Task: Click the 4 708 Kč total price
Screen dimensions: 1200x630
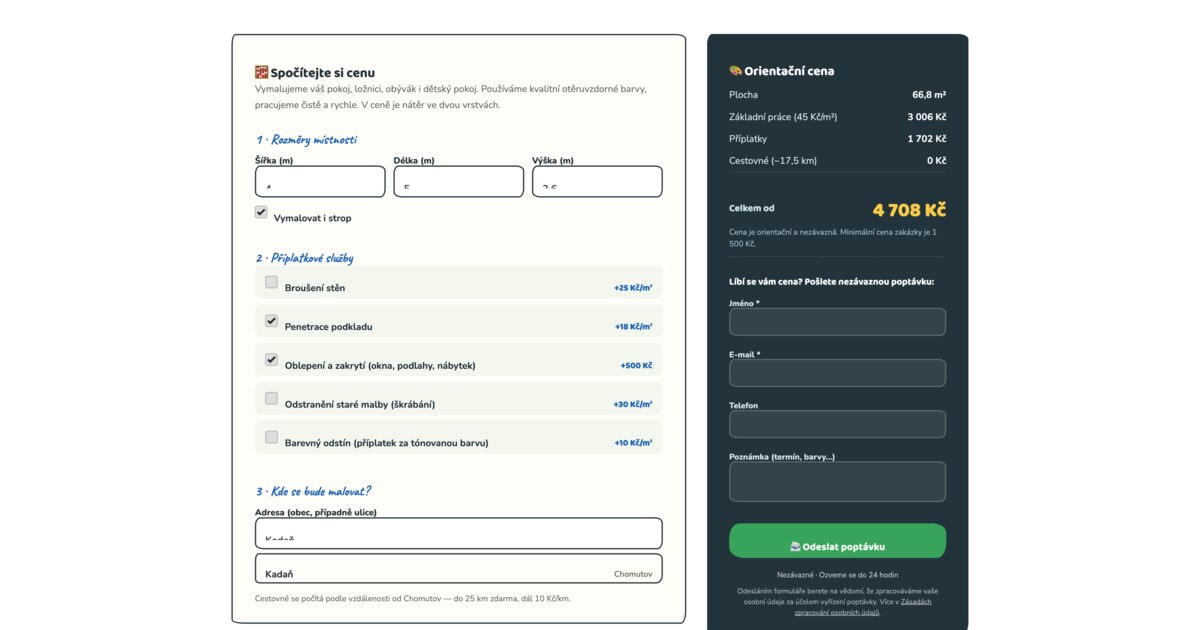Action: [x=909, y=210]
